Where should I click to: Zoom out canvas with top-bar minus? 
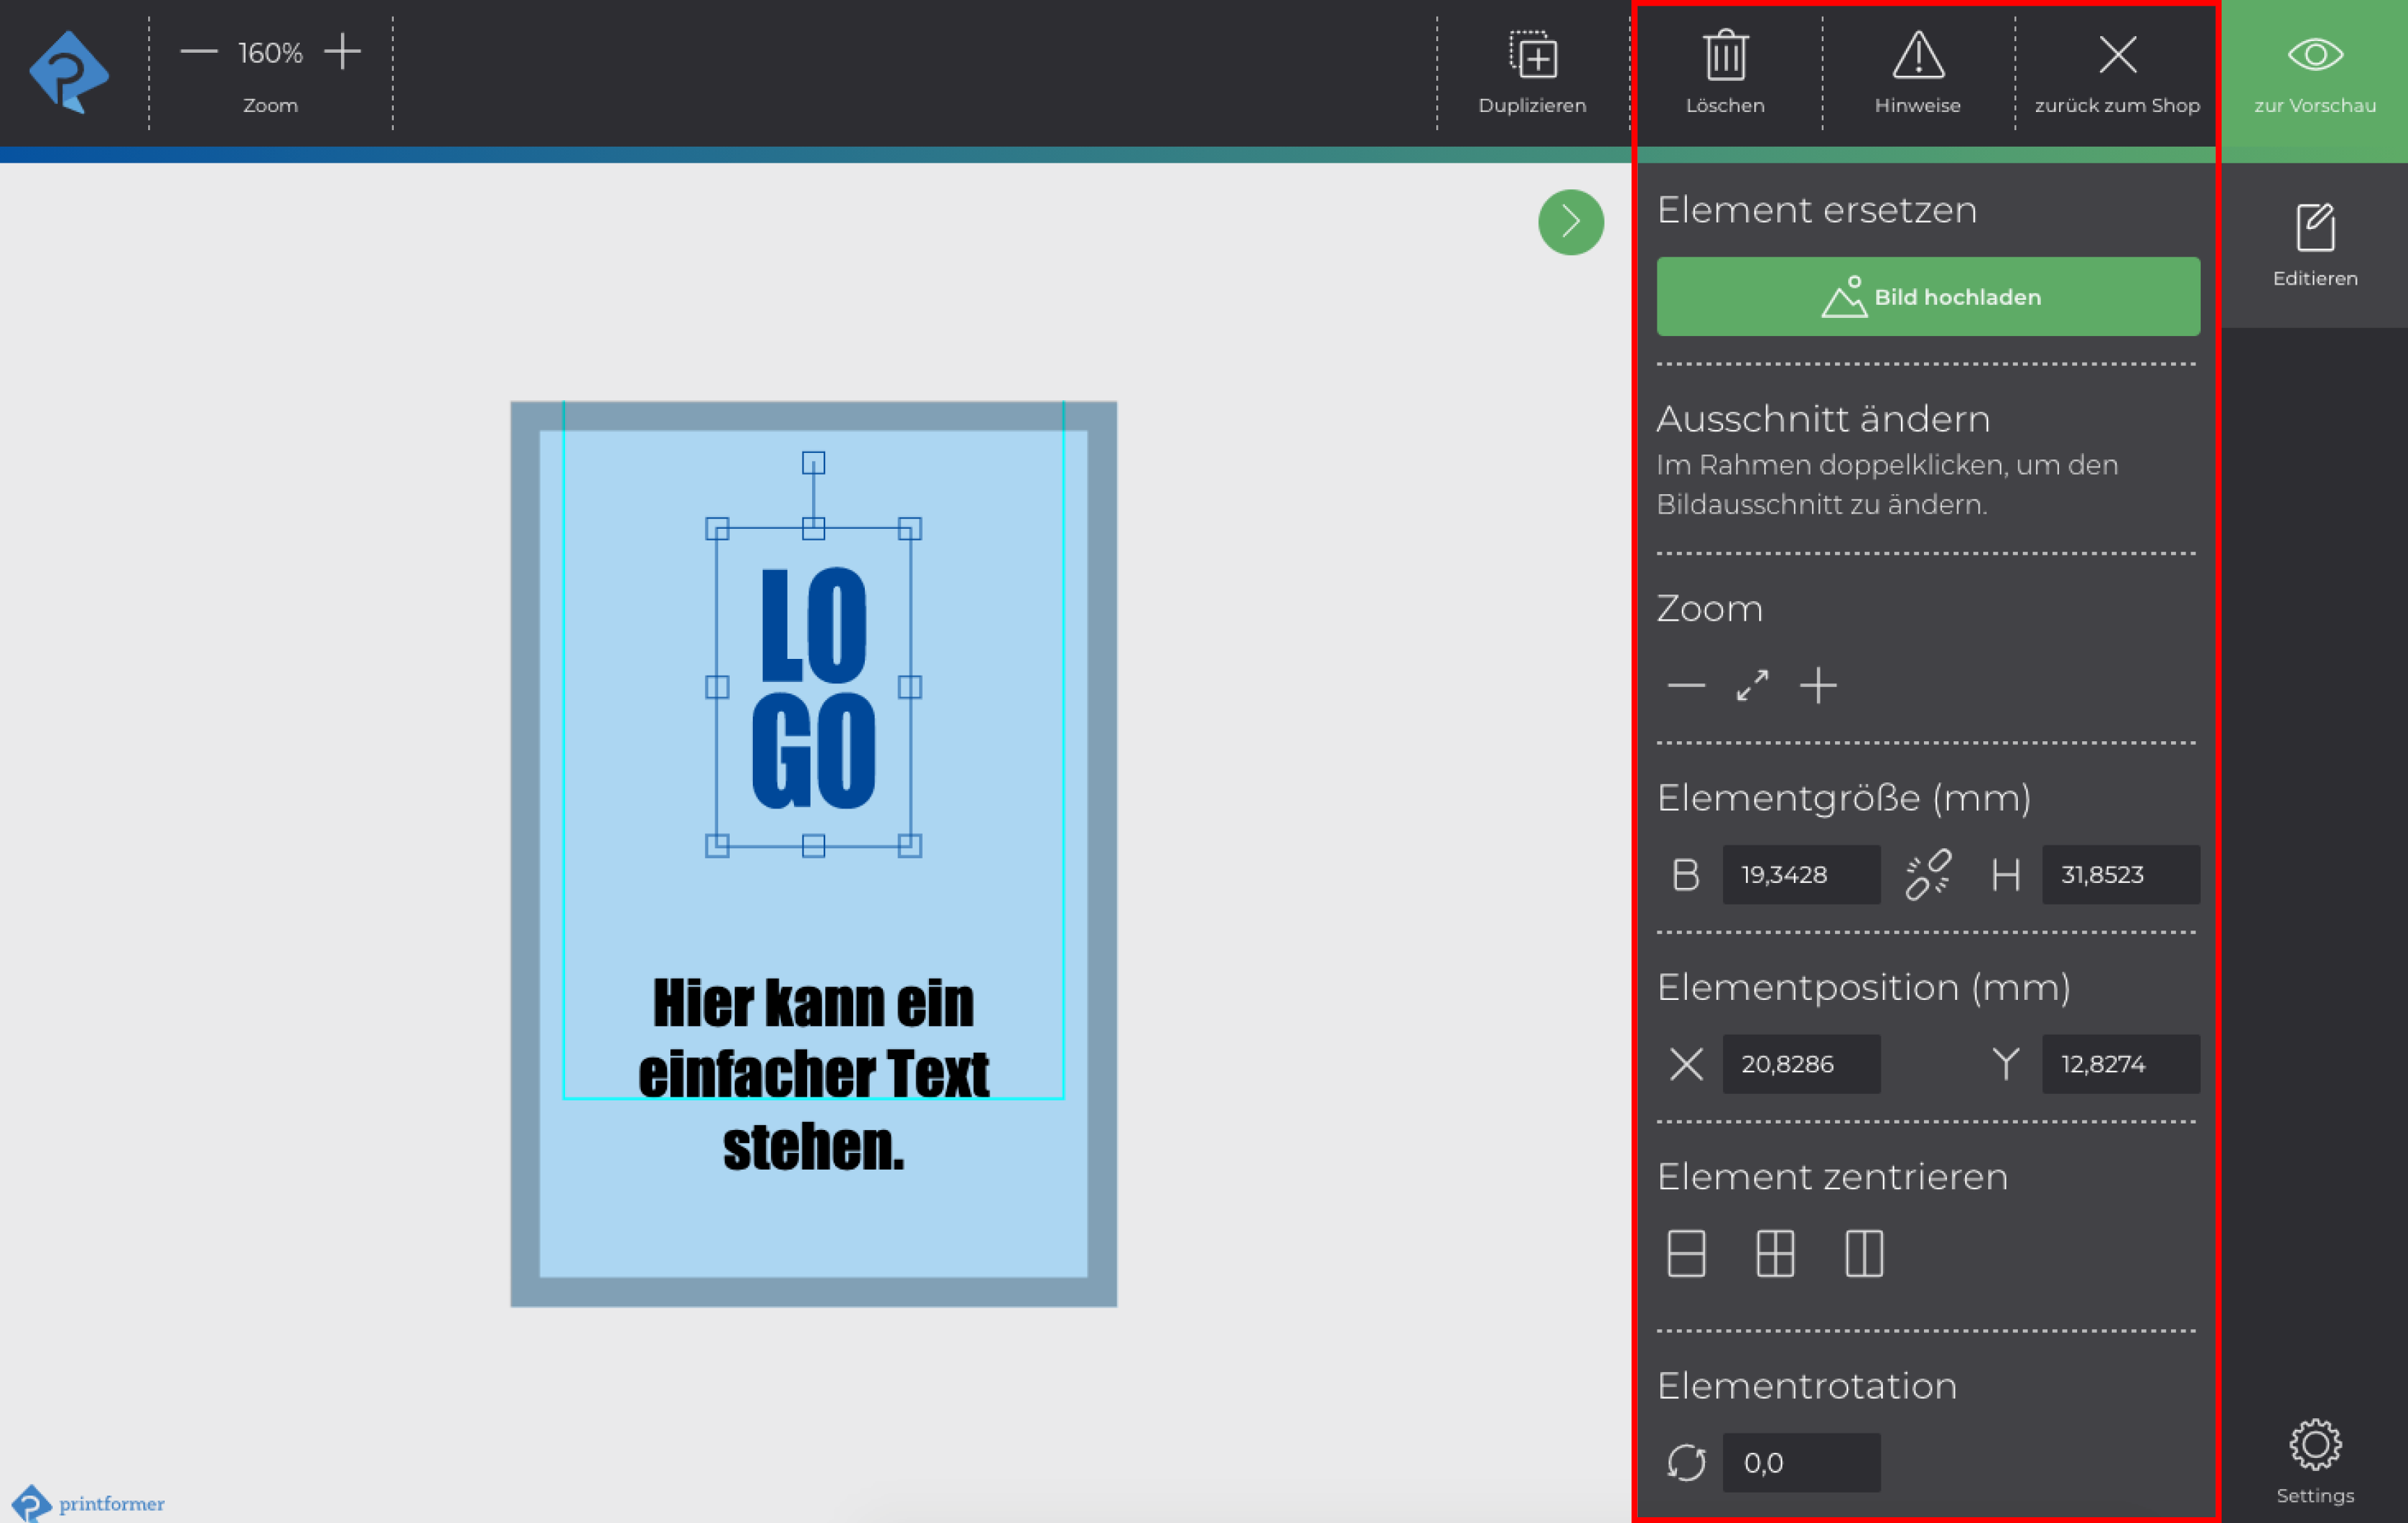point(199,52)
